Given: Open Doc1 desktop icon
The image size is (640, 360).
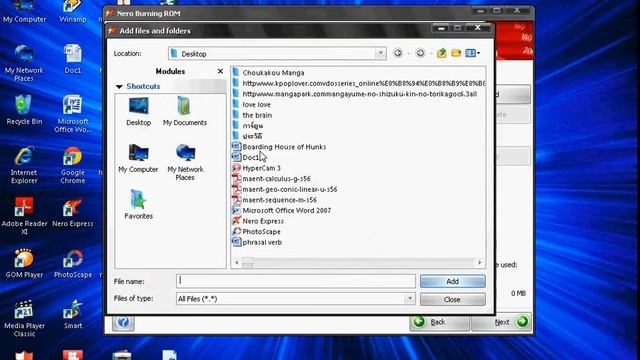Looking at the screenshot, I should pos(73,59).
